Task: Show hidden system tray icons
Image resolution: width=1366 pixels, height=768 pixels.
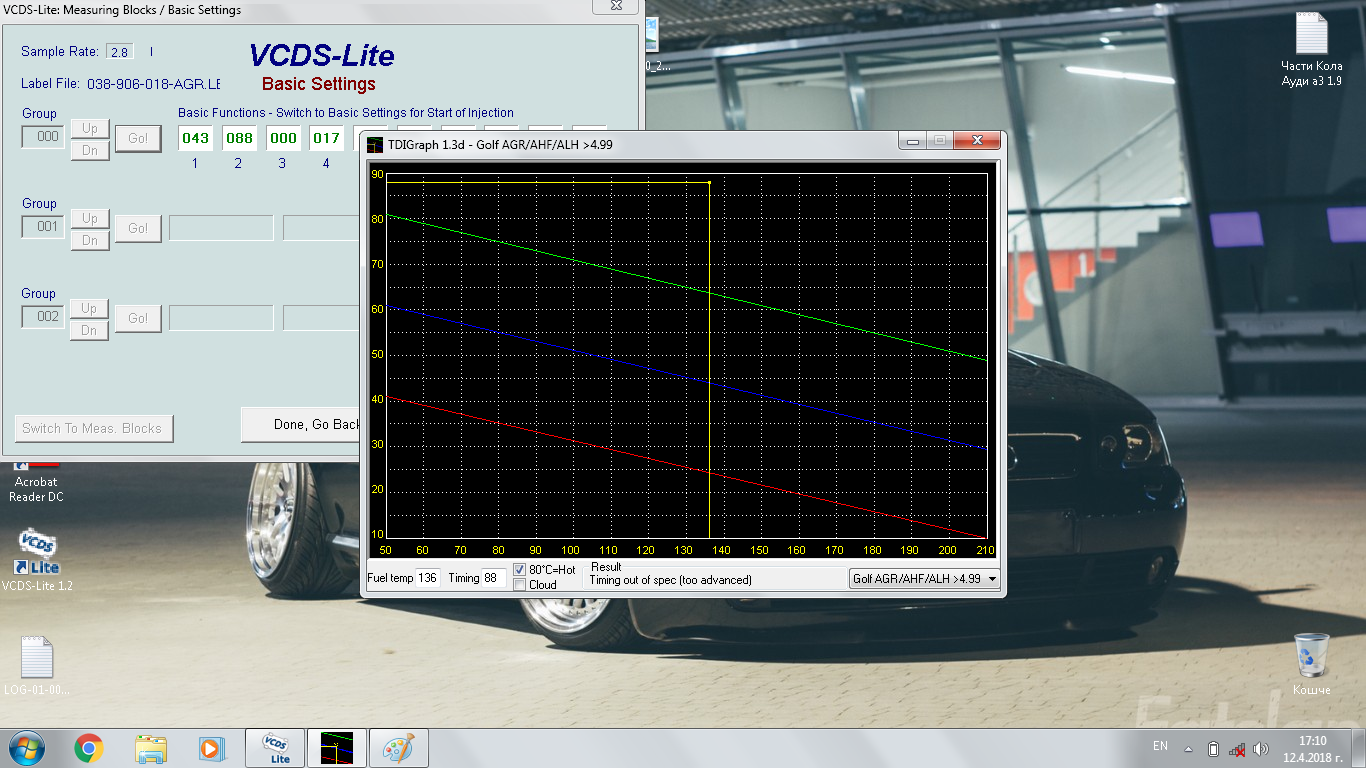Action: pyautogui.click(x=1189, y=749)
